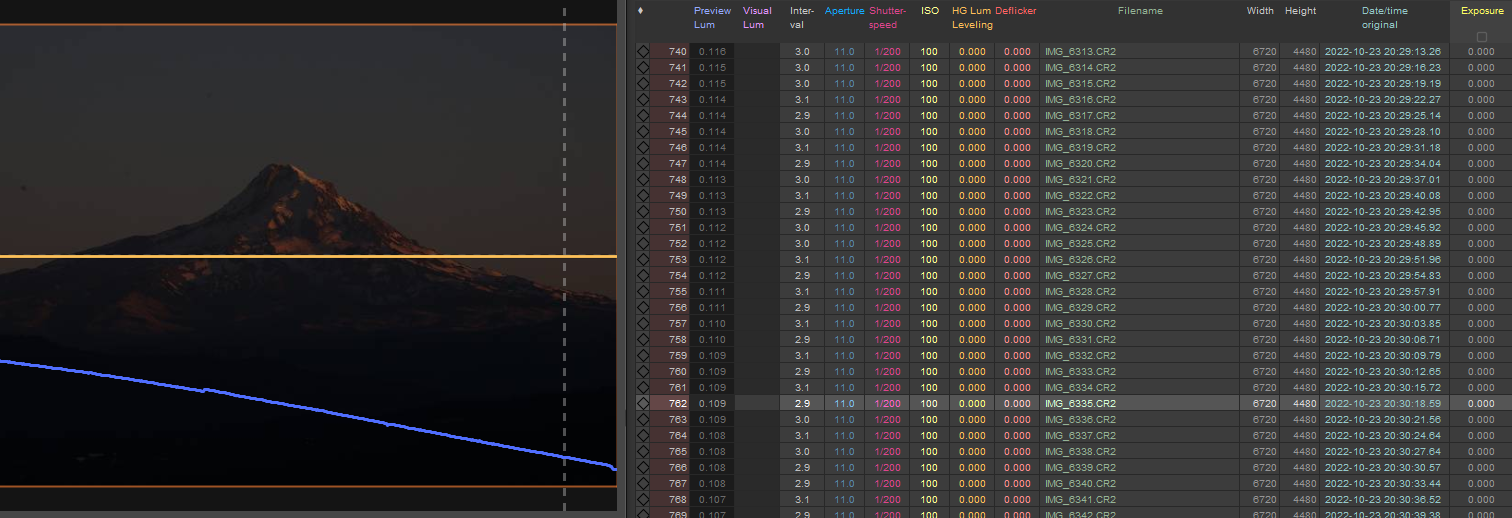
Task: Click the dashed playhead line in preview
Action: pos(565,200)
